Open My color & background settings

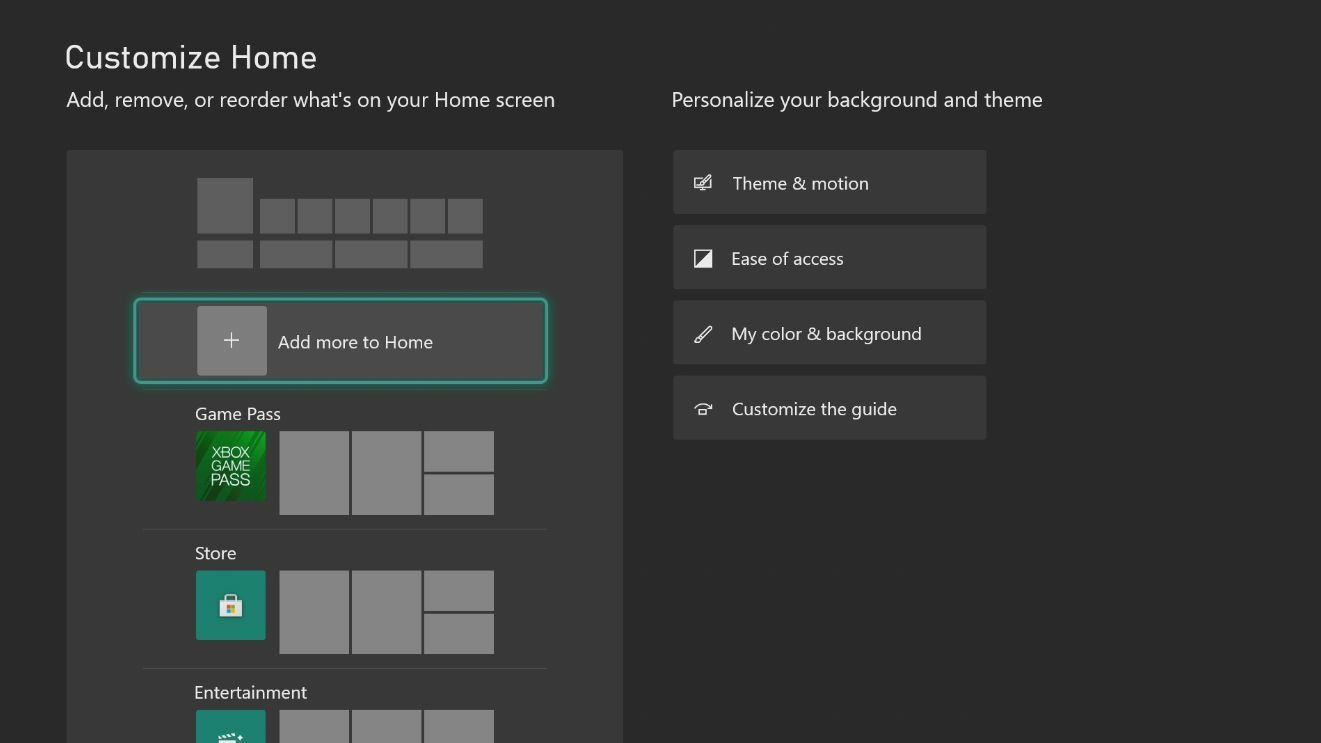point(829,333)
